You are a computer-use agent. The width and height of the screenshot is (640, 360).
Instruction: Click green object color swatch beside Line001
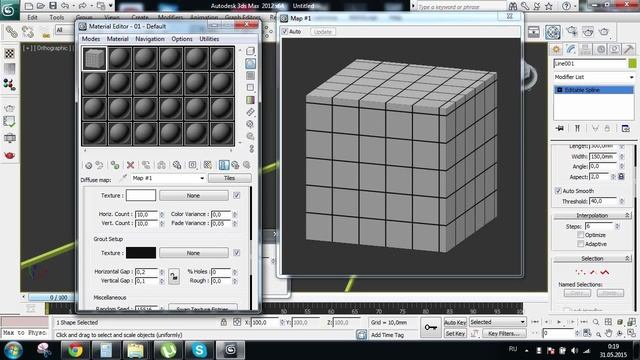[632, 63]
